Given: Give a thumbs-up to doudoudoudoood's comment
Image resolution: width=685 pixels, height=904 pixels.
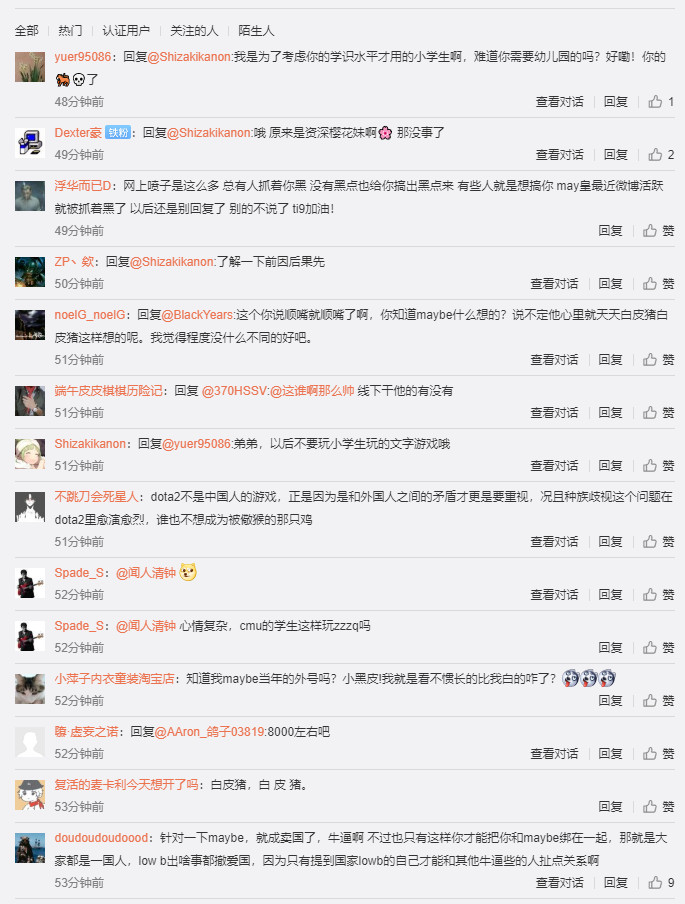Looking at the screenshot, I should point(655,883).
